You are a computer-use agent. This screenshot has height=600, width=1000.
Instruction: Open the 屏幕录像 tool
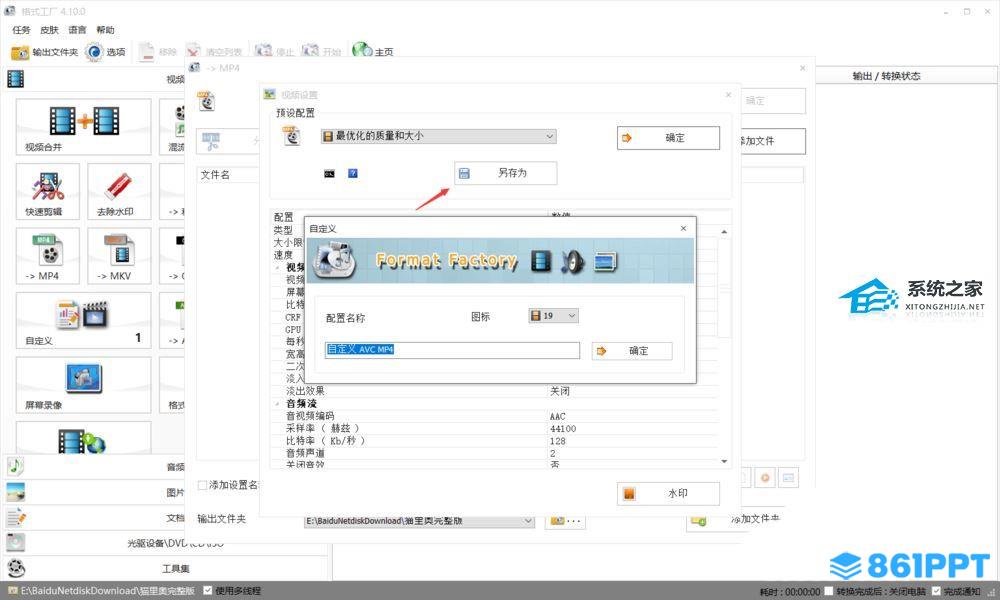pos(84,384)
